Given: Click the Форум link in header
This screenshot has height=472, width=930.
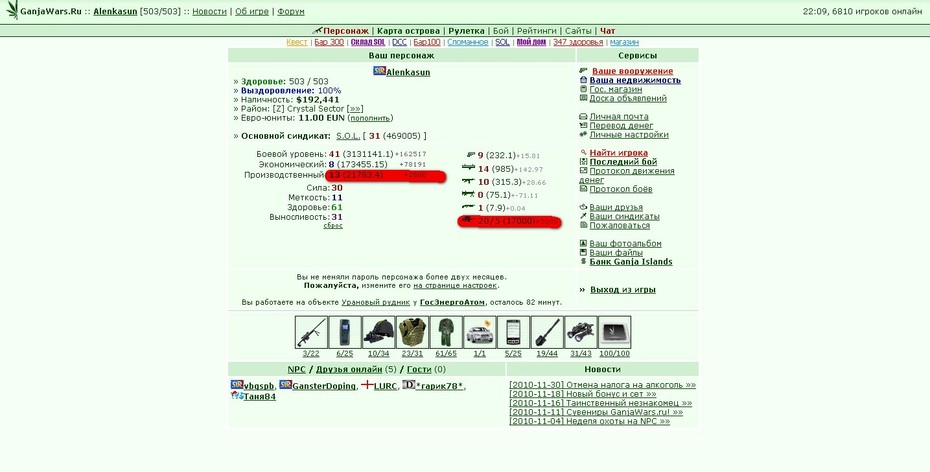Looking at the screenshot, I should (291, 11).
